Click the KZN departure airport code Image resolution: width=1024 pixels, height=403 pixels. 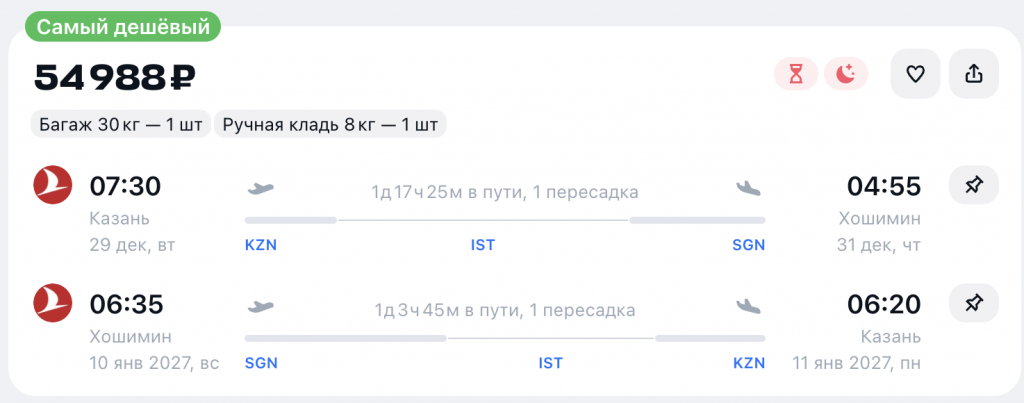point(261,245)
